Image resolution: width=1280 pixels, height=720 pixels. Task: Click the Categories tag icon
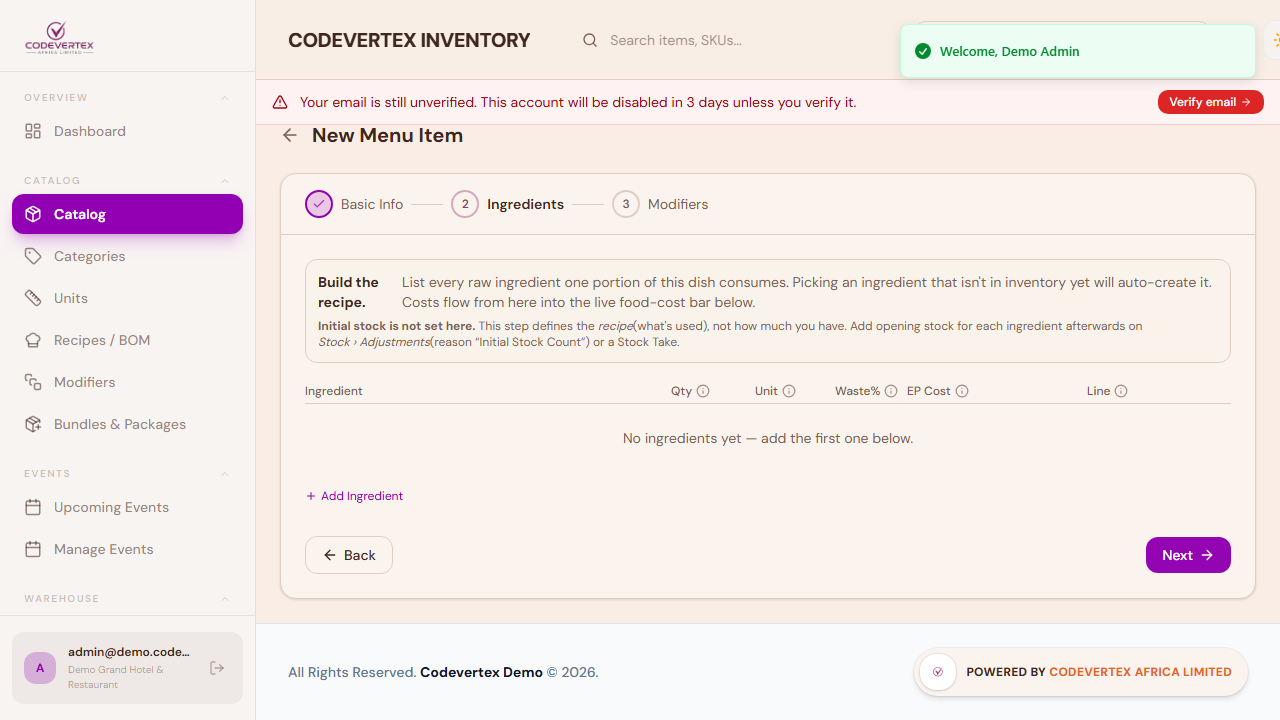[x=33, y=256]
